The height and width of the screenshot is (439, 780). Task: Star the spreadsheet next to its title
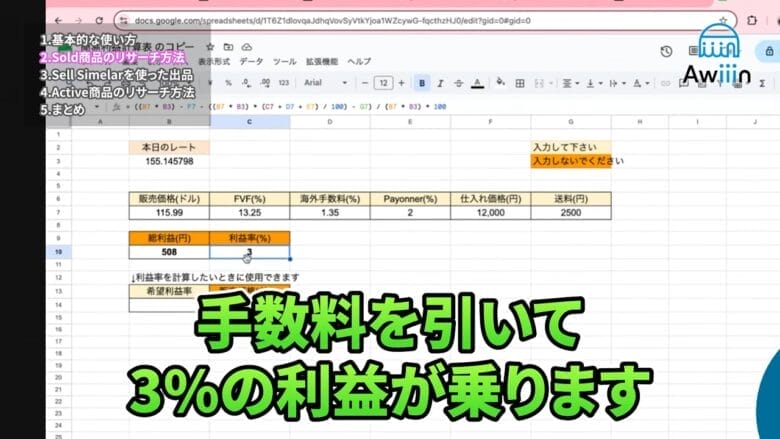tap(210, 47)
